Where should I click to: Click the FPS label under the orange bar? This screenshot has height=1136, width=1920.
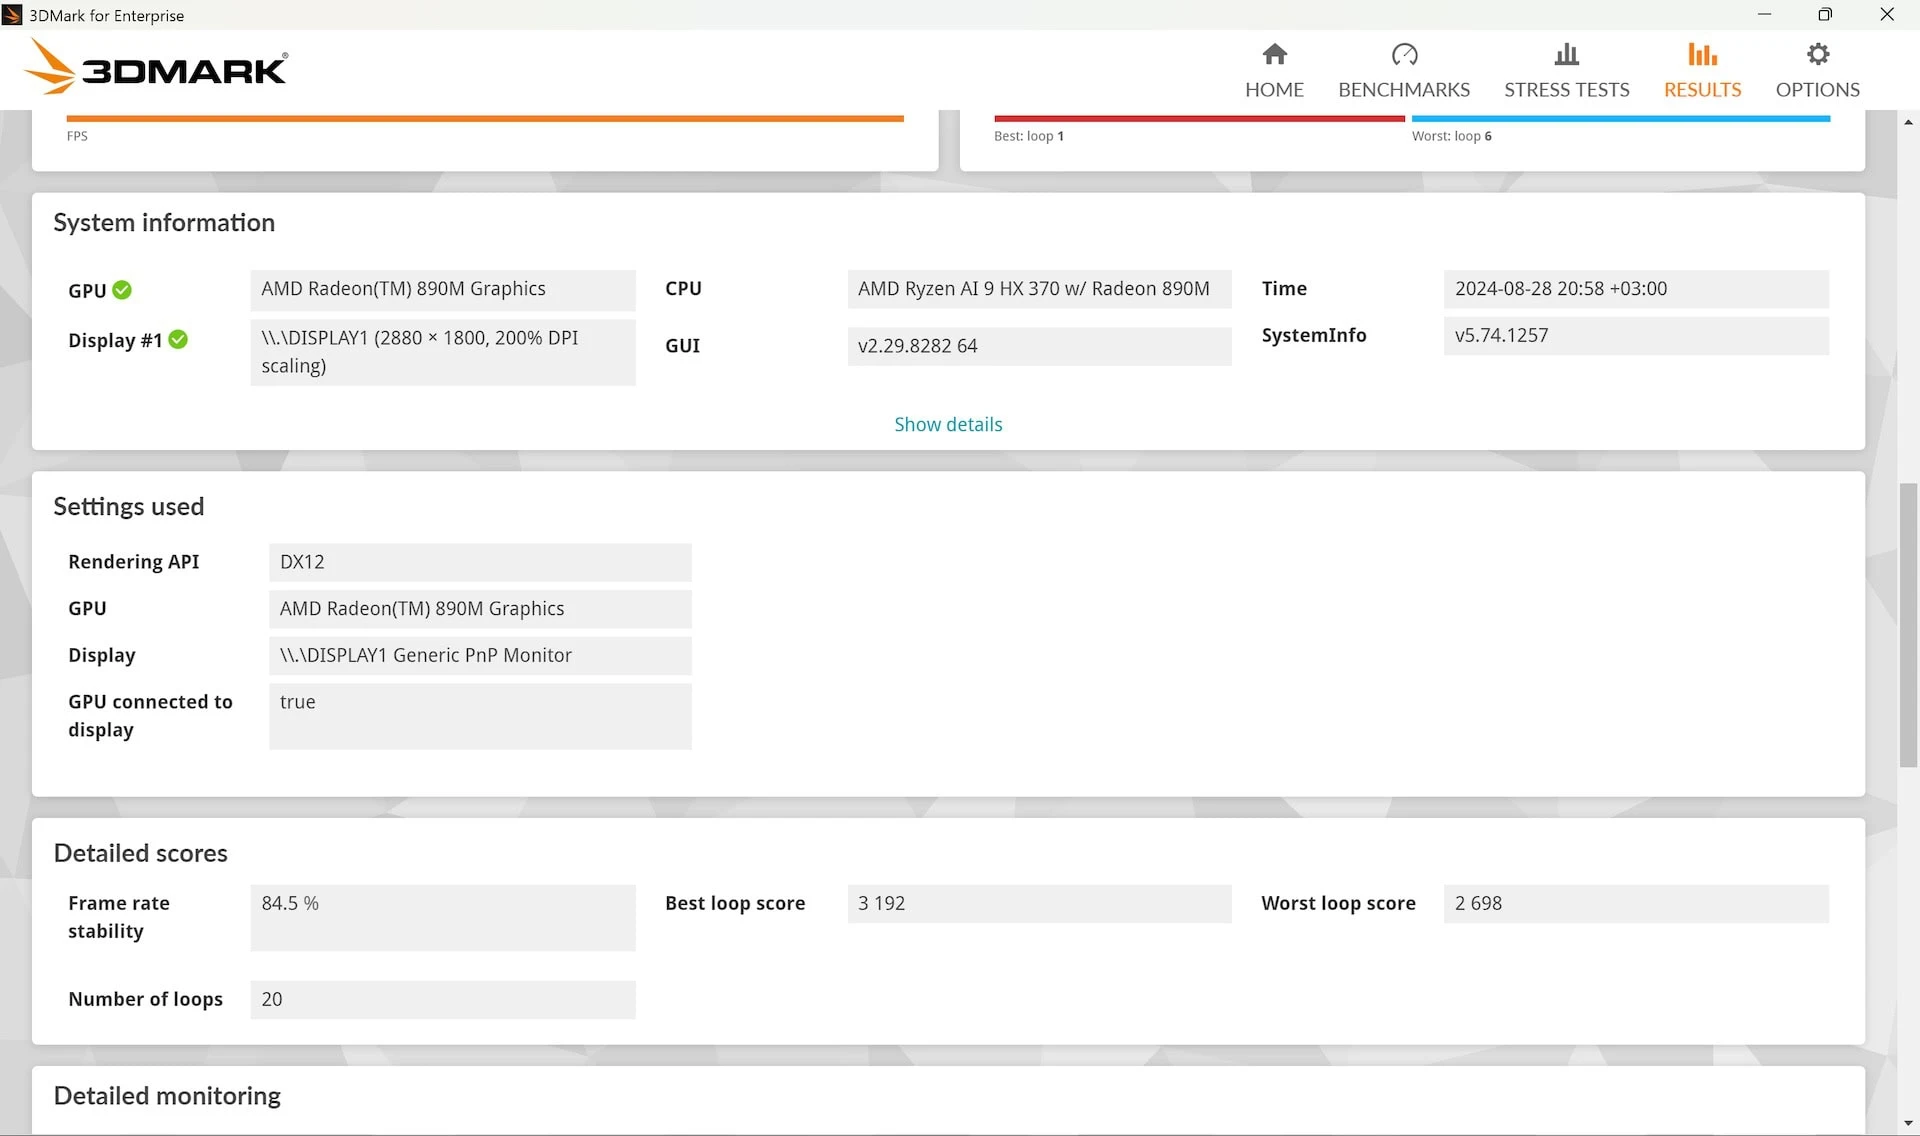(x=77, y=136)
